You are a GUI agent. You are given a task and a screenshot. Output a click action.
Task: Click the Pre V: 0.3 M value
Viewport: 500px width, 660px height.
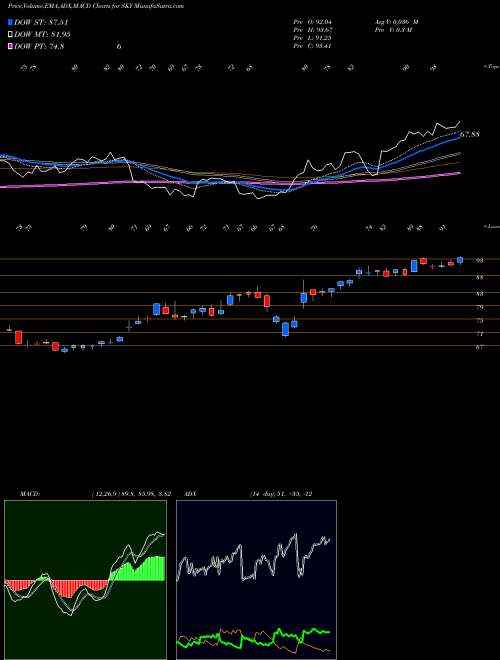click(392, 30)
